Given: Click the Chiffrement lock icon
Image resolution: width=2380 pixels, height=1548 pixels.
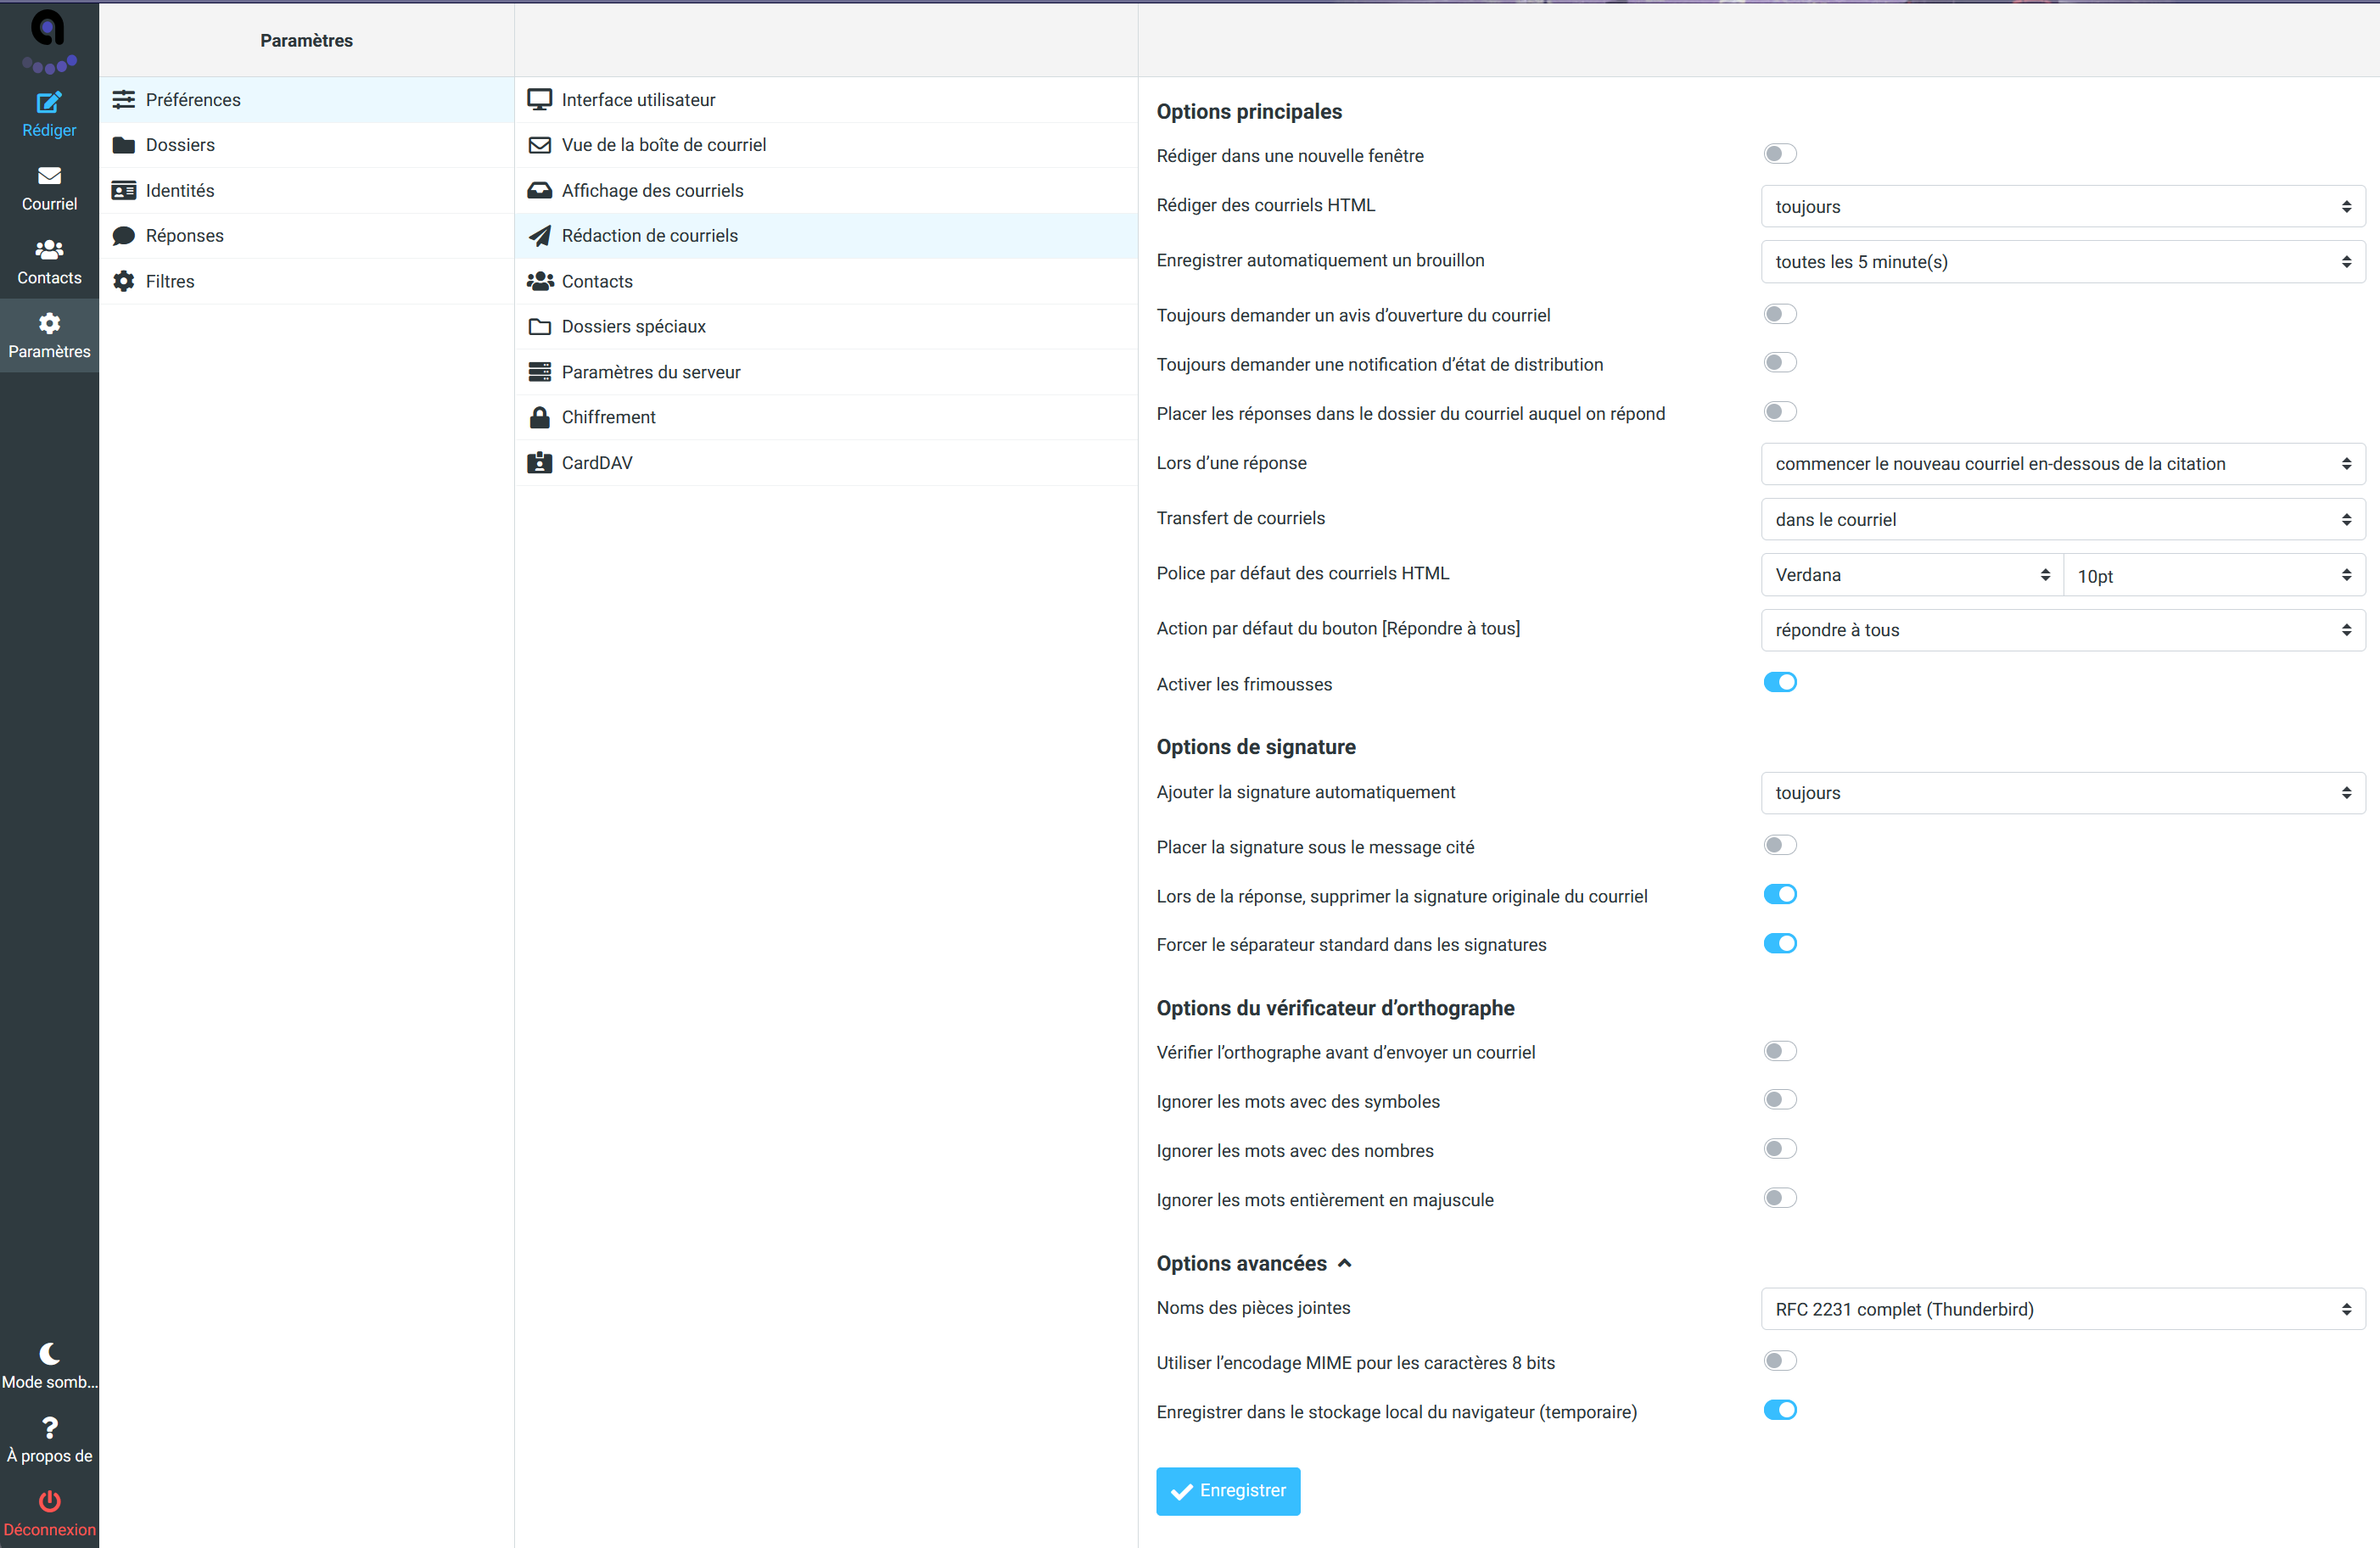Looking at the screenshot, I should pyautogui.click(x=540, y=417).
